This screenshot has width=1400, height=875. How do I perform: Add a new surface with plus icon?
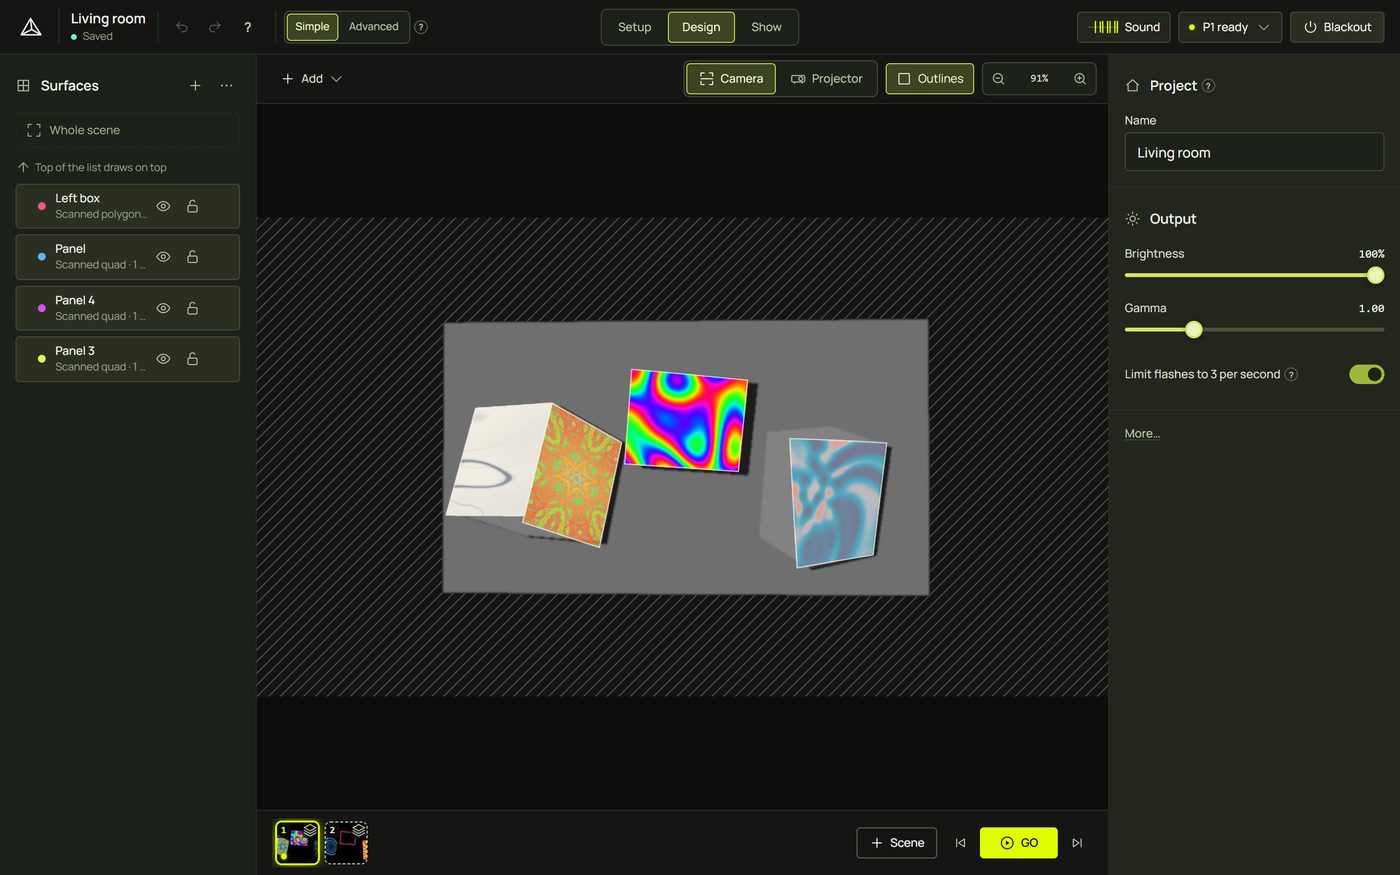click(195, 86)
